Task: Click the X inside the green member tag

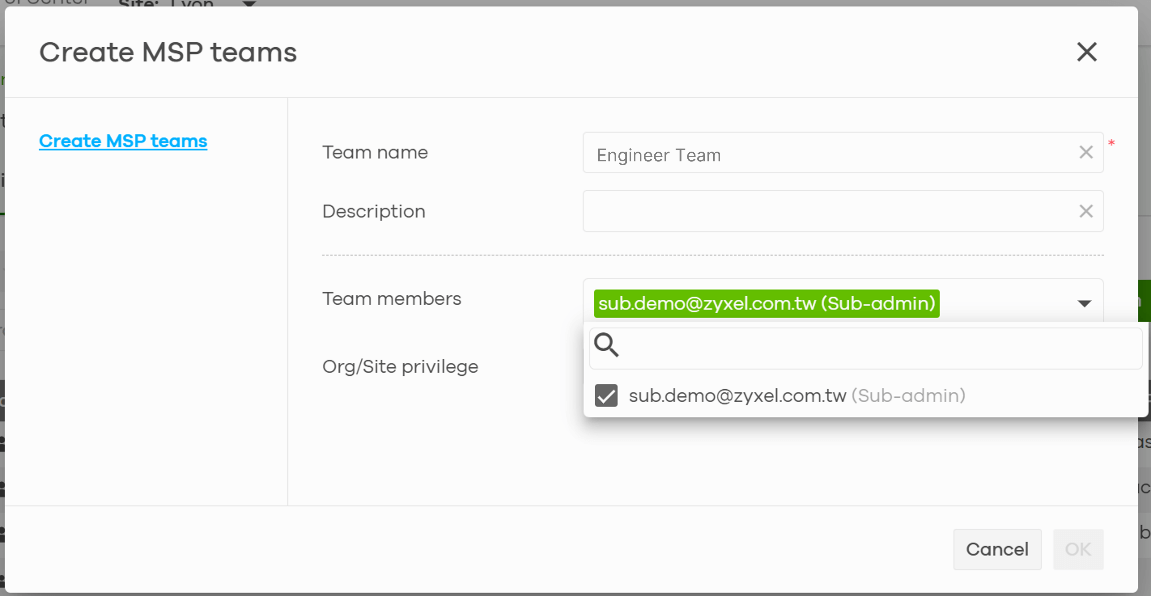Action: [928, 303]
